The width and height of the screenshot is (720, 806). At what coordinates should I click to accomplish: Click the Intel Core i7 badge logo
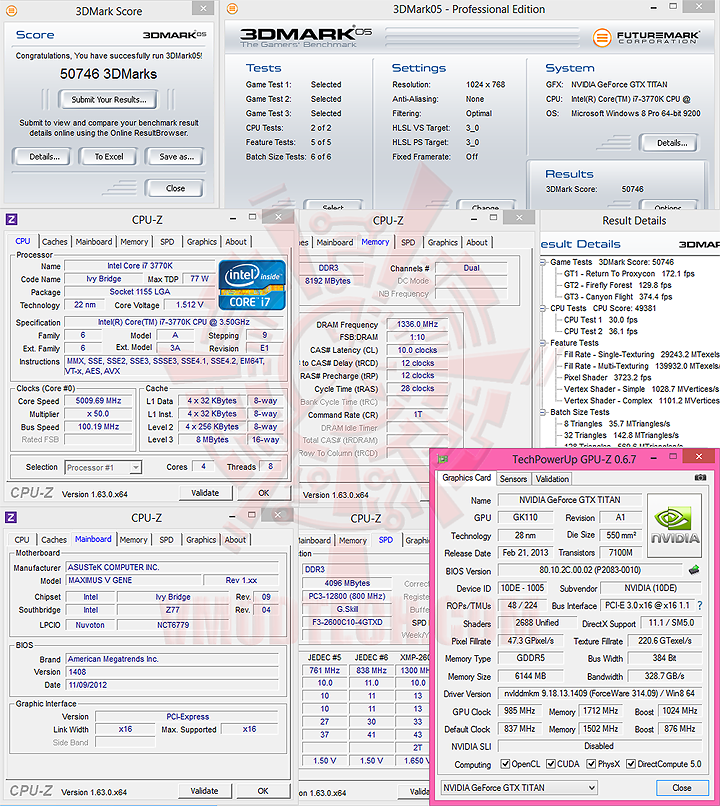pos(252,285)
